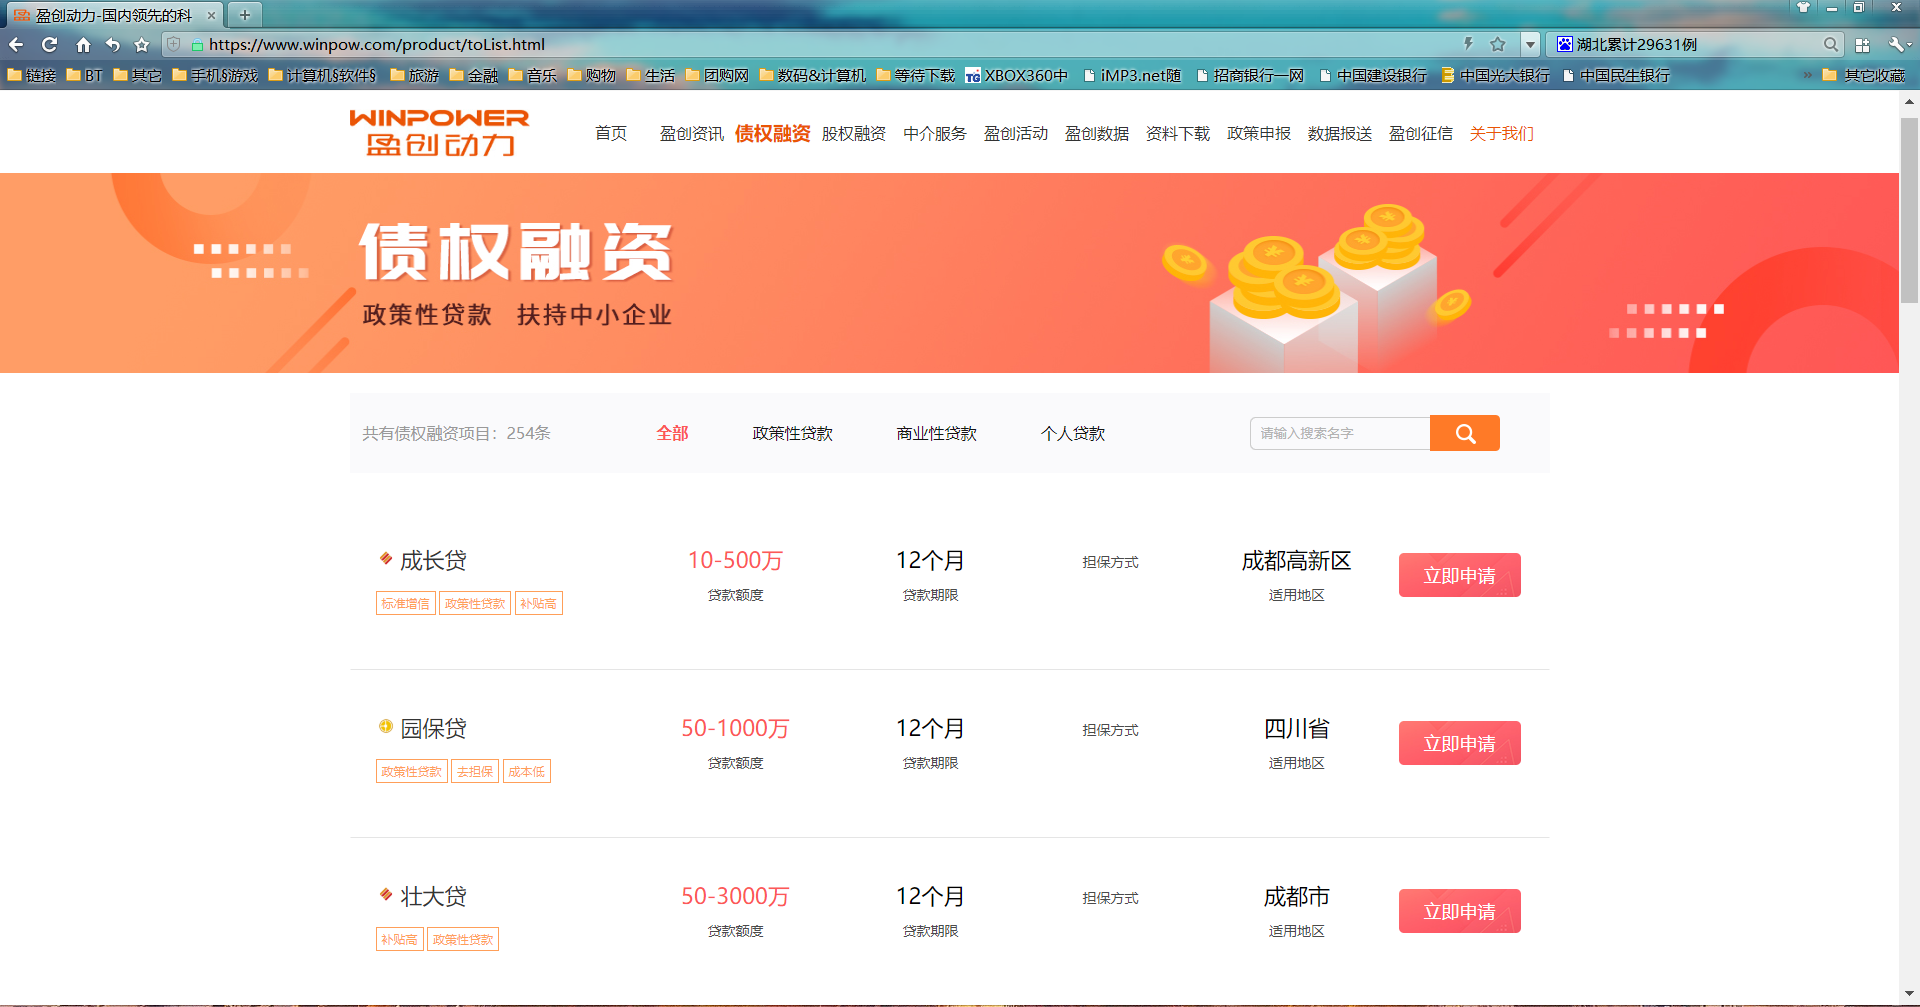Open a new tab with plus button
This screenshot has height=1007, width=1920.
(245, 15)
